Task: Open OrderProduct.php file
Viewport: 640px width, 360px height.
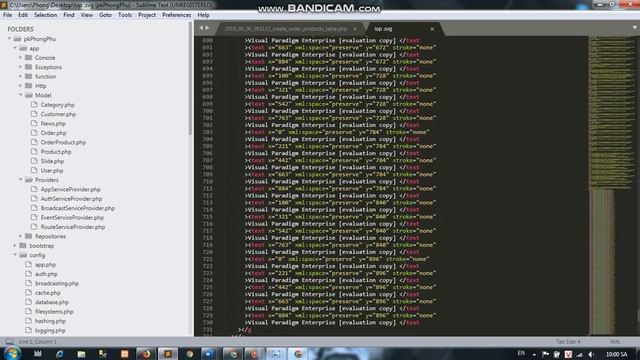Action: point(63,142)
